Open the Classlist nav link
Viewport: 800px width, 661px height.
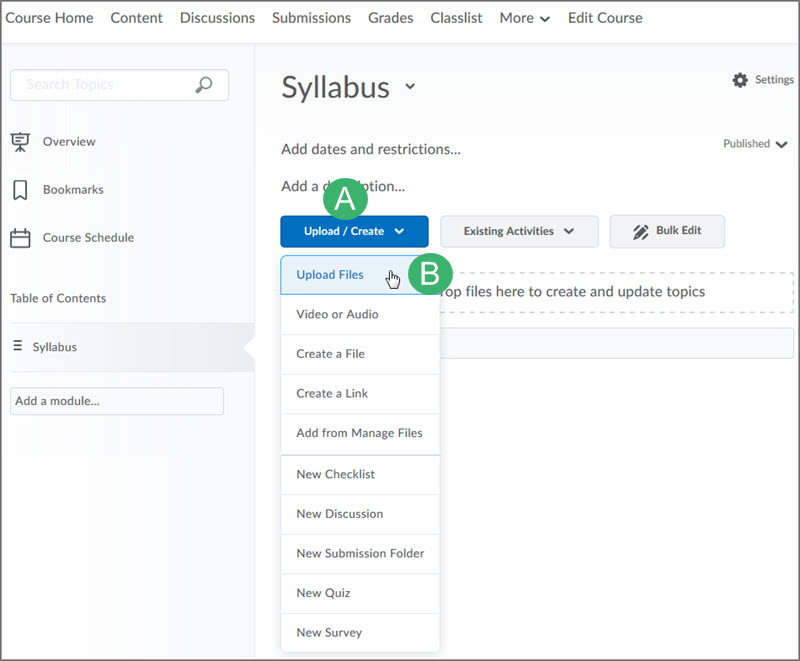pyautogui.click(x=456, y=18)
